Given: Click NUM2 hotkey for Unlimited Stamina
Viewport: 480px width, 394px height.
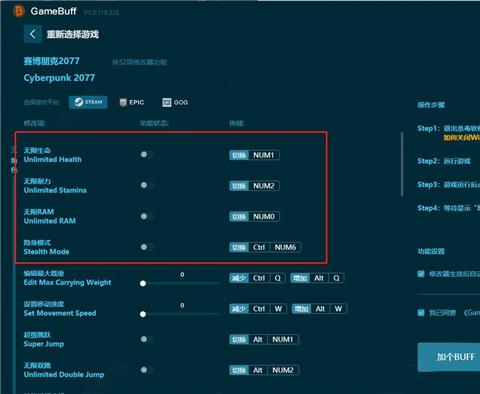Looking at the screenshot, I should [264, 186].
